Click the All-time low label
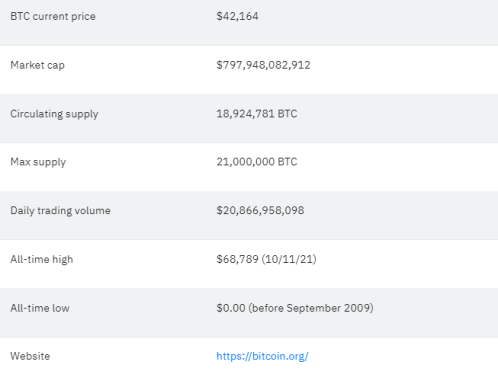The height and width of the screenshot is (384, 498). [x=40, y=308]
